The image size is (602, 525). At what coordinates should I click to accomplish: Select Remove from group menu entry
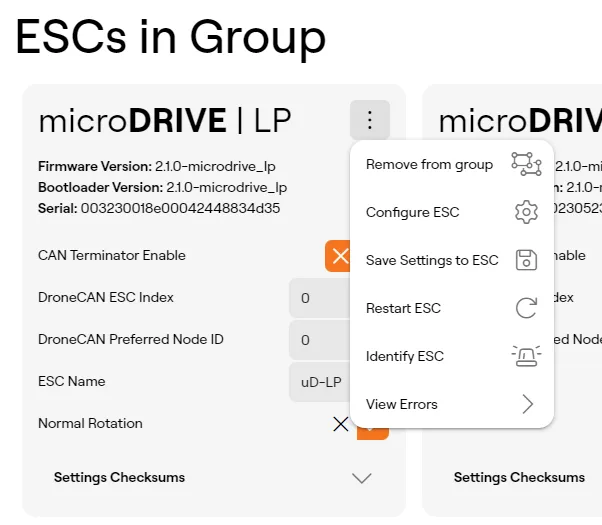tap(452, 164)
